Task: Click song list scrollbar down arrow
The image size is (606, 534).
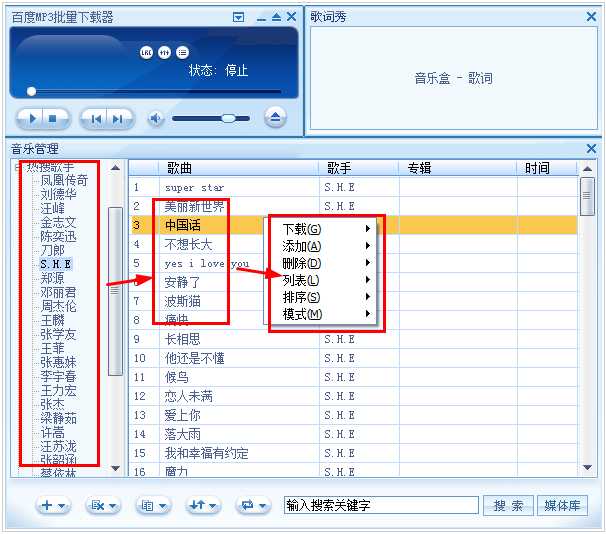Action: click(x=587, y=468)
